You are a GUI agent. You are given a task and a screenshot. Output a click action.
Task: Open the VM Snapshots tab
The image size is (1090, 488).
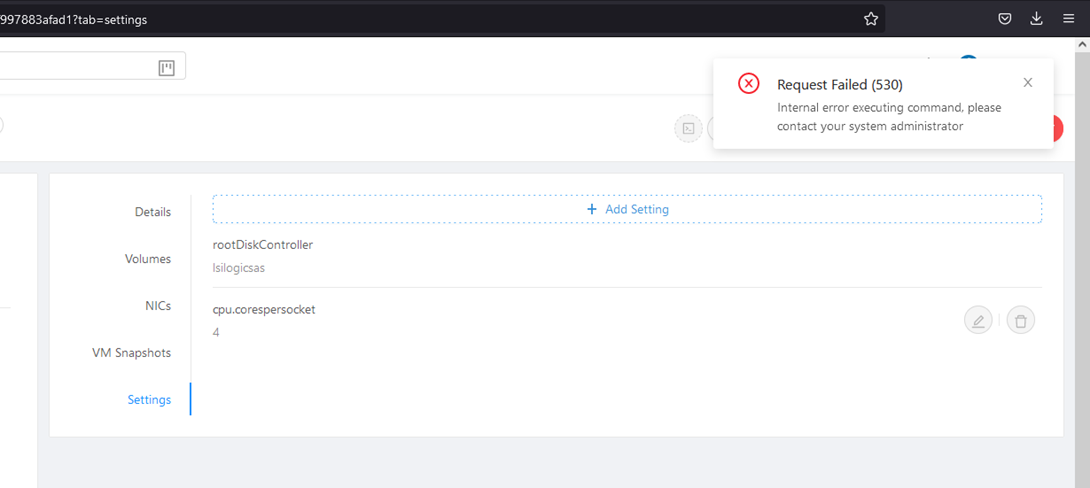(x=131, y=352)
